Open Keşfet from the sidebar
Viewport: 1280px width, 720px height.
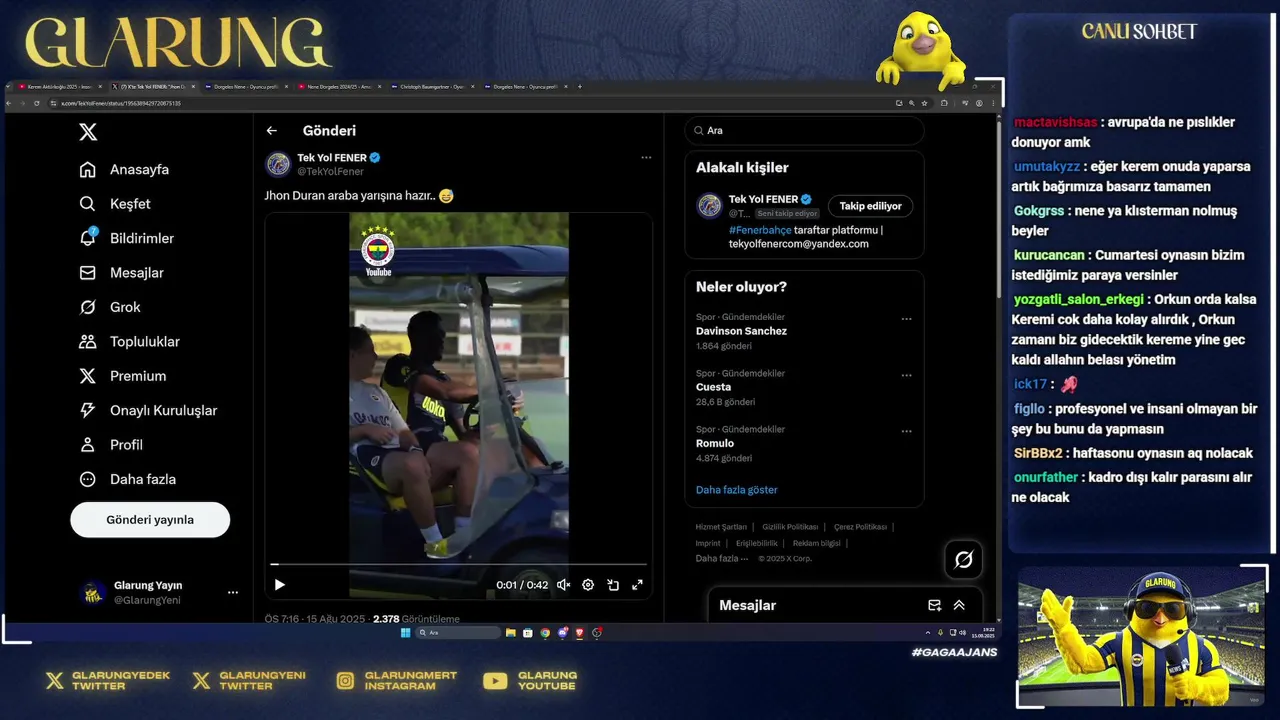tap(115, 204)
